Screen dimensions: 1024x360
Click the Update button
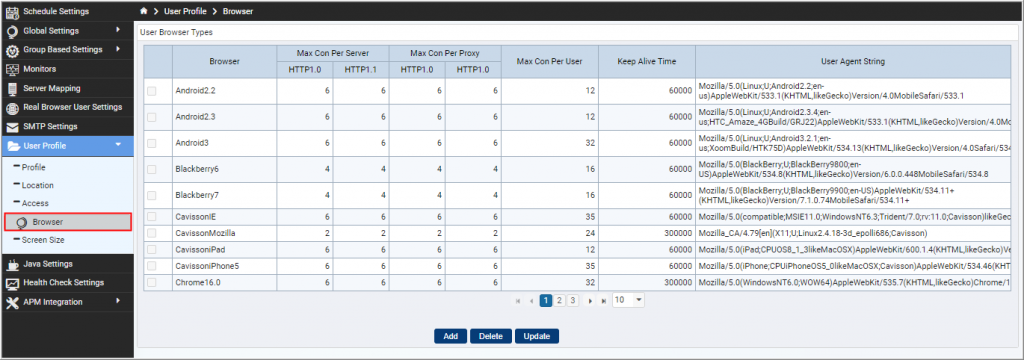[537, 336]
